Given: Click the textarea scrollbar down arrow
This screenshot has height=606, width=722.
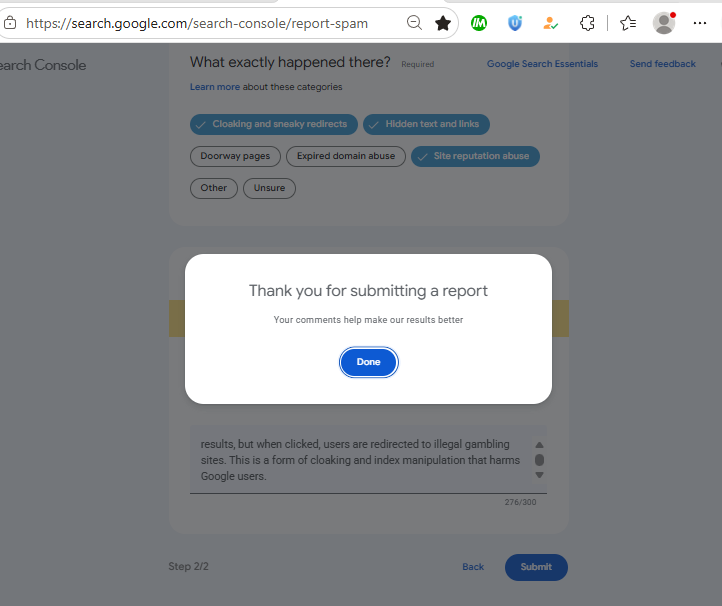Looking at the screenshot, I should 539,475.
